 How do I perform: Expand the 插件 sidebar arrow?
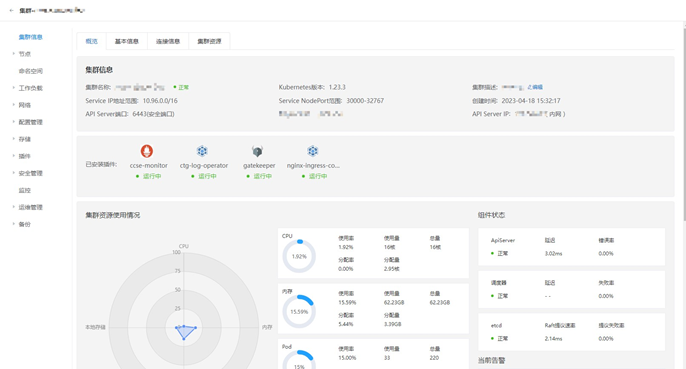[x=14, y=156]
